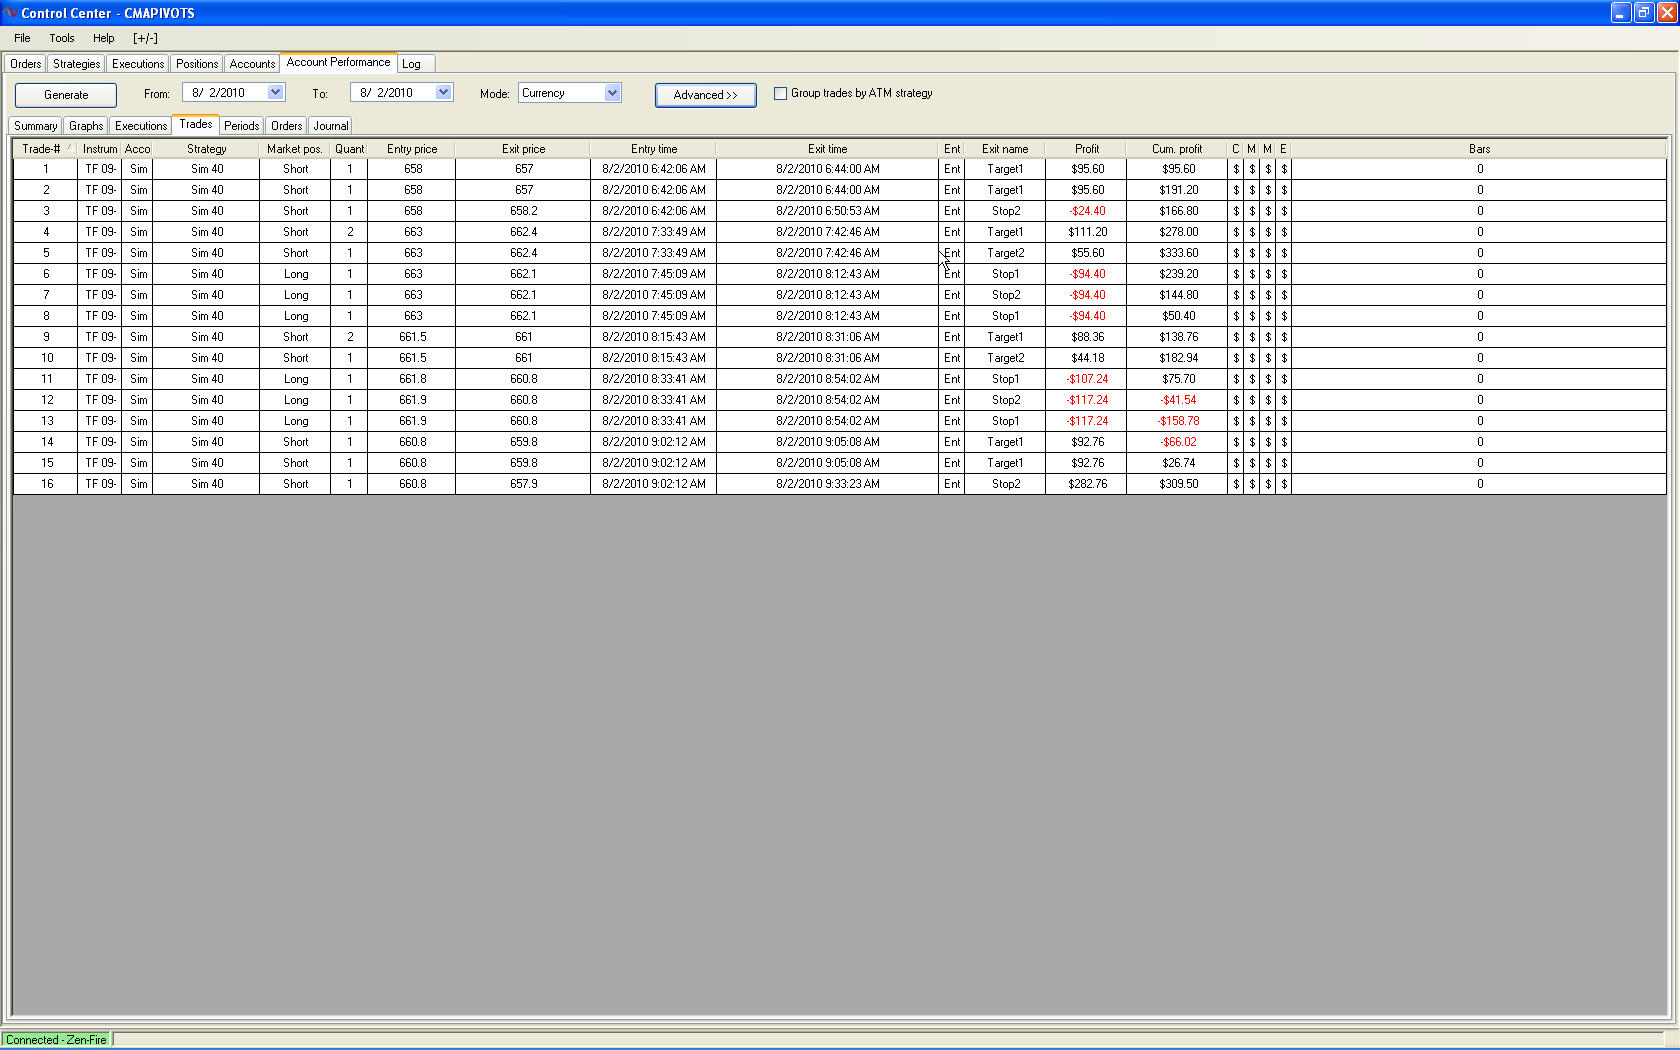
Task: Sort by the Market pos. column header
Action: [295, 149]
